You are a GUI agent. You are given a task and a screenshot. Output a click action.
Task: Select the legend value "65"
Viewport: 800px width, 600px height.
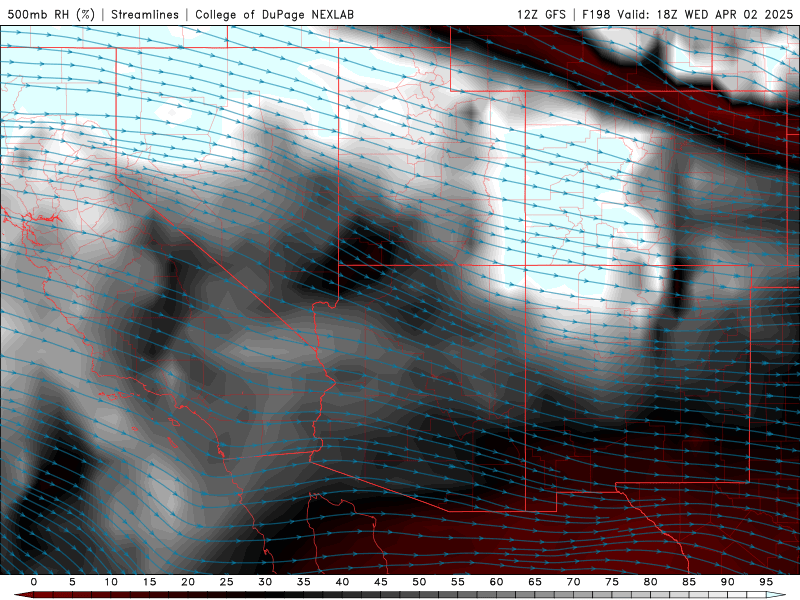[x=535, y=582]
